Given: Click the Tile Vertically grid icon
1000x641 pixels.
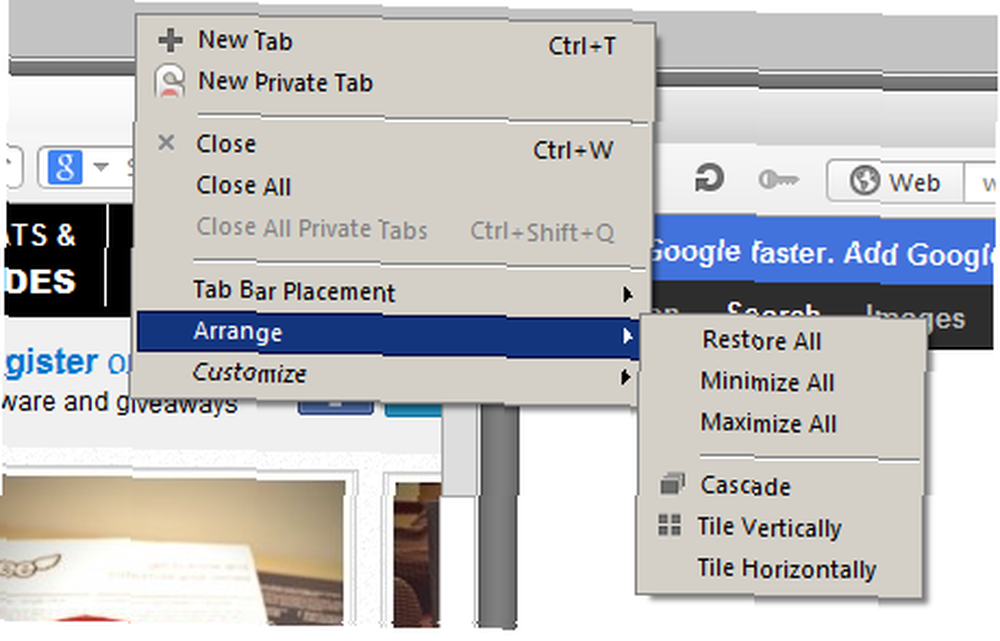Looking at the screenshot, I should (x=670, y=526).
